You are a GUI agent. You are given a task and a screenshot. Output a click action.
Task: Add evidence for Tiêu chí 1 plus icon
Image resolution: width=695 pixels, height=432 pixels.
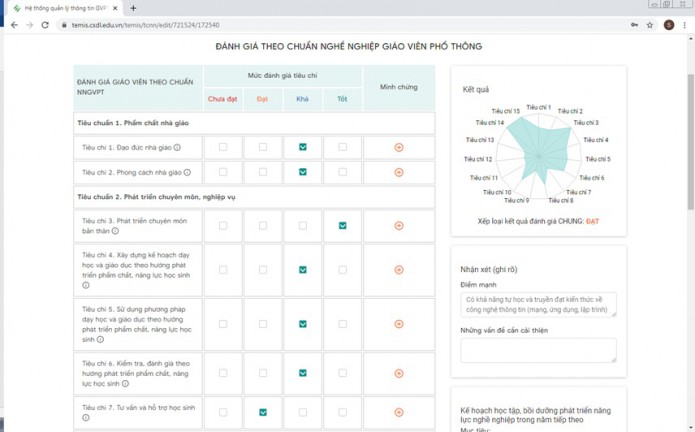click(399, 147)
